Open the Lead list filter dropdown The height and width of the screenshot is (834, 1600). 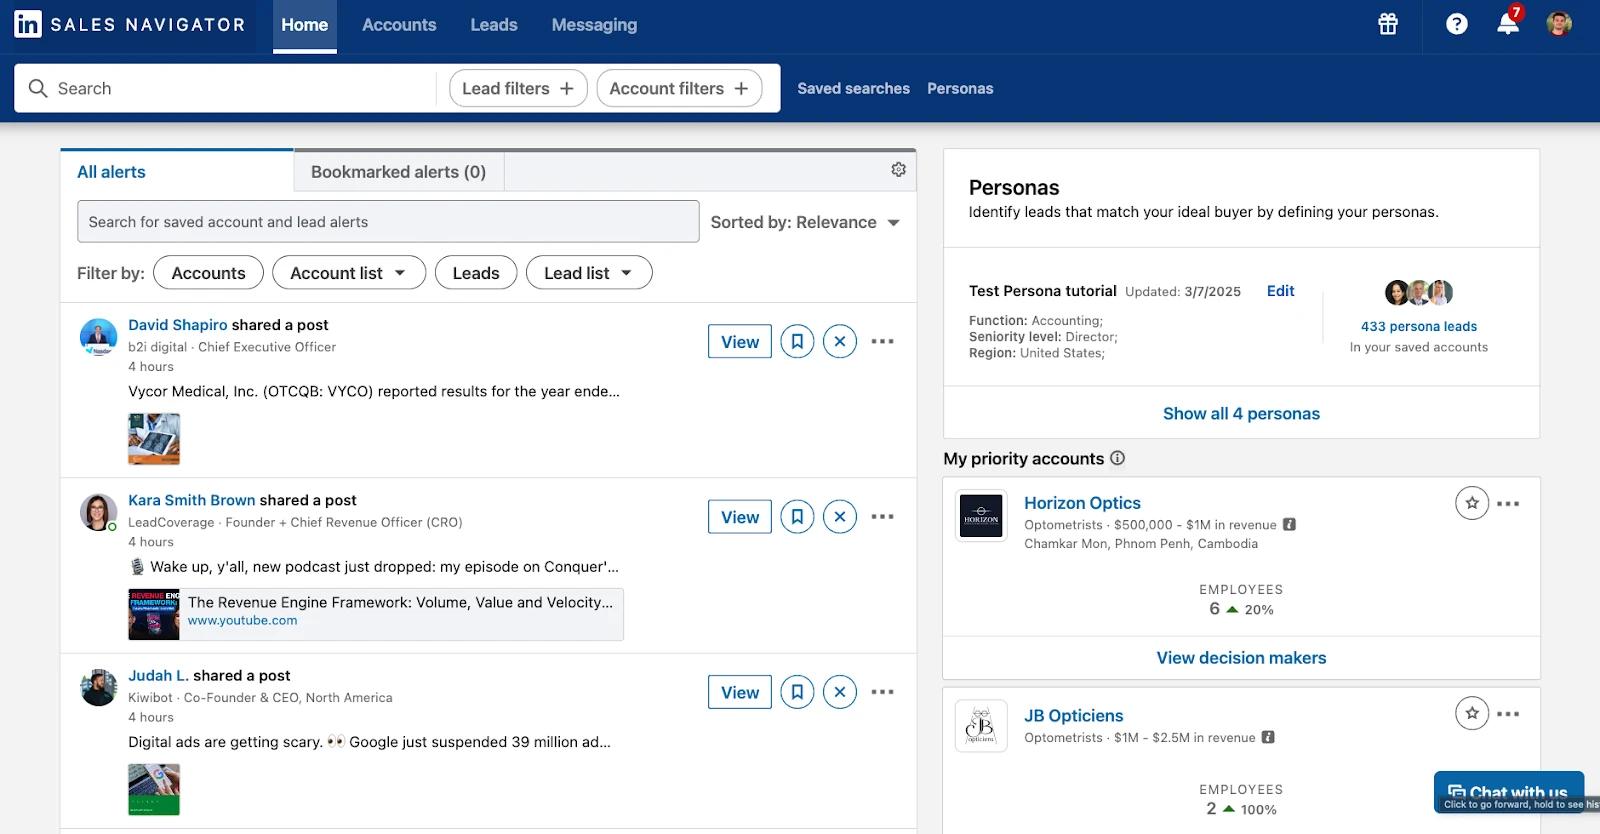tap(589, 273)
